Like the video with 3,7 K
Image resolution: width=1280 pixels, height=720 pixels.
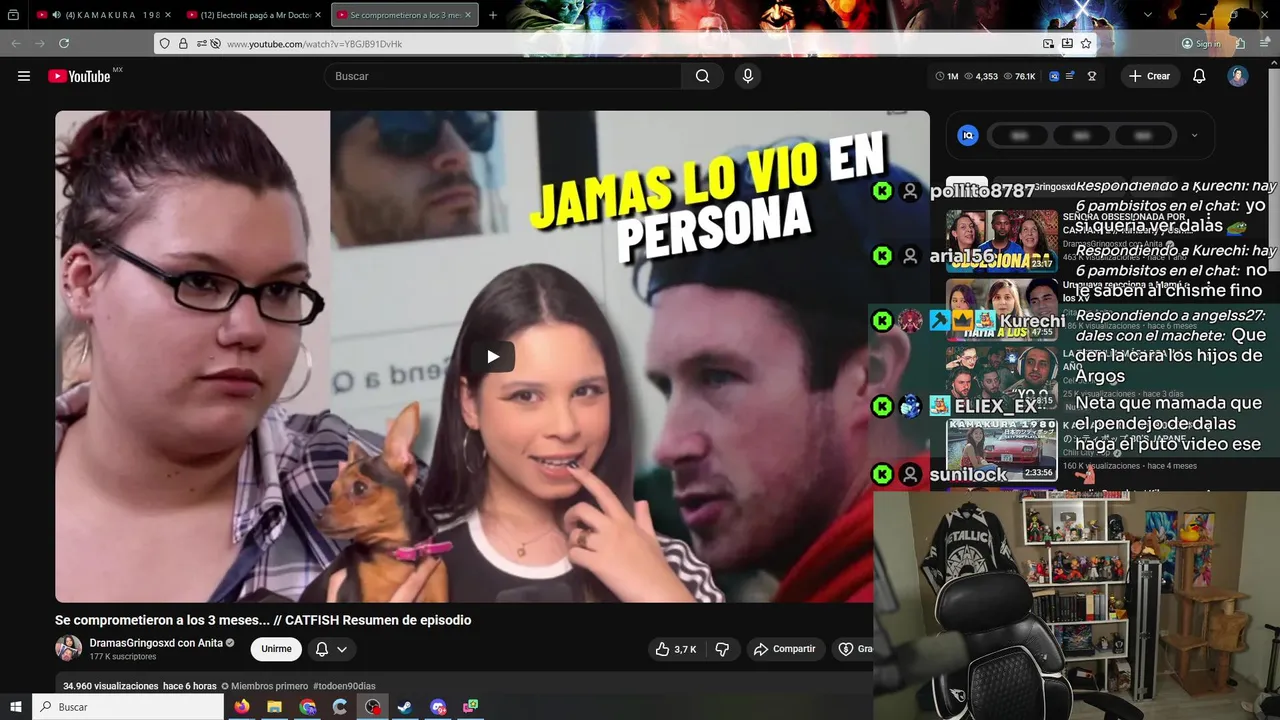click(676, 649)
